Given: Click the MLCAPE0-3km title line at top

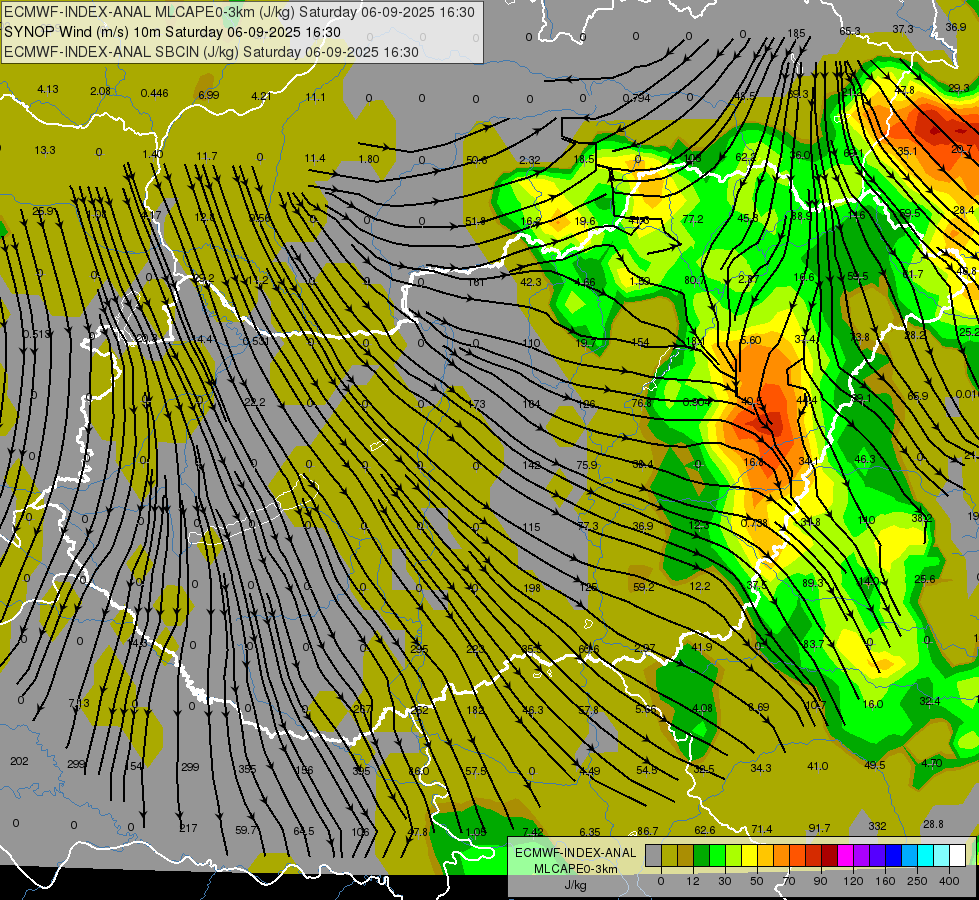Looking at the screenshot, I should [x=239, y=12].
